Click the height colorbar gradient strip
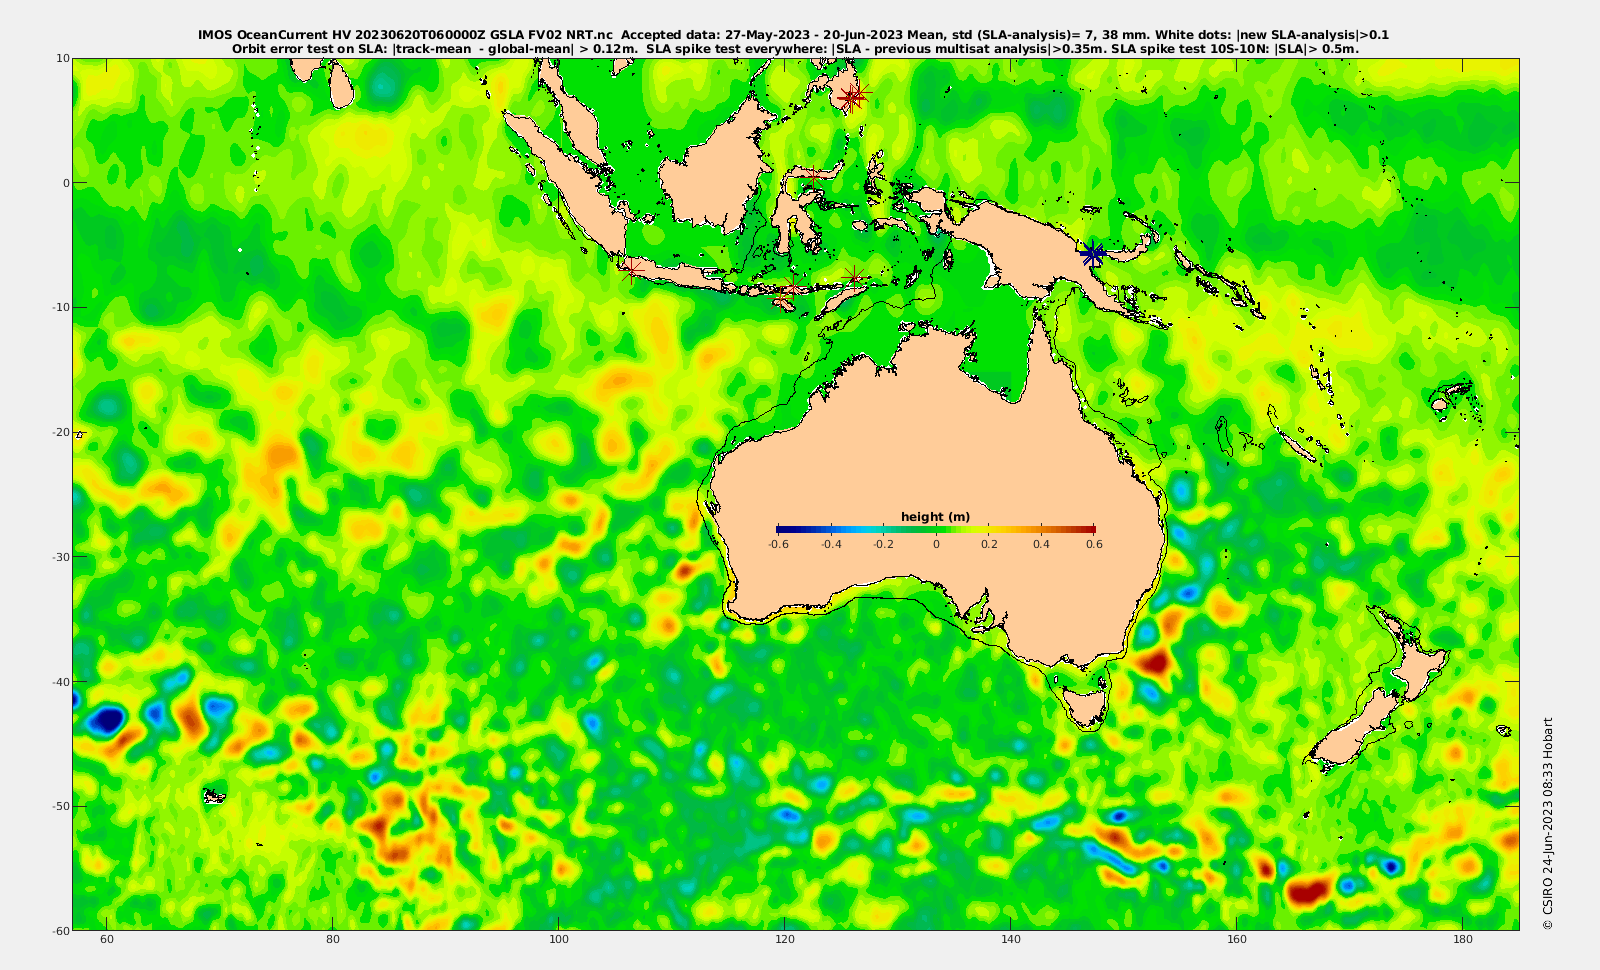This screenshot has width=1600, height=970. (936, 529)
